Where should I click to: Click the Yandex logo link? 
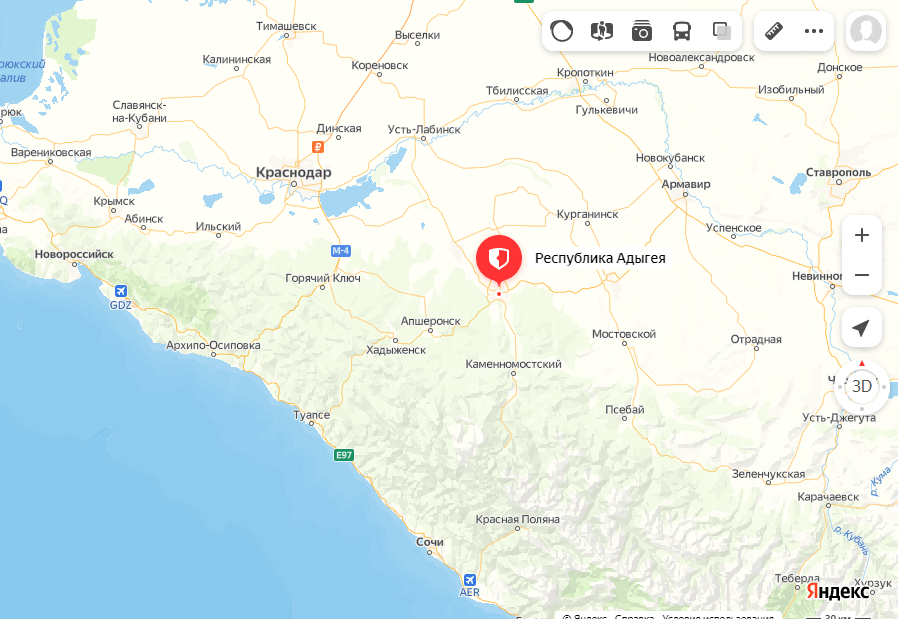point(838,591)
